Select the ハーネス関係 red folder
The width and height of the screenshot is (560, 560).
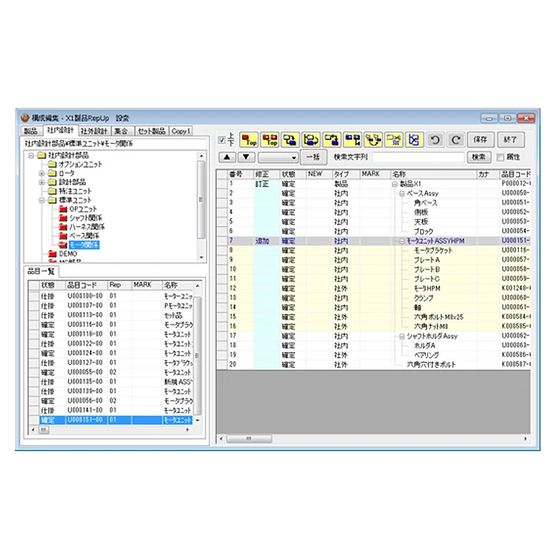tap(82, 227)
